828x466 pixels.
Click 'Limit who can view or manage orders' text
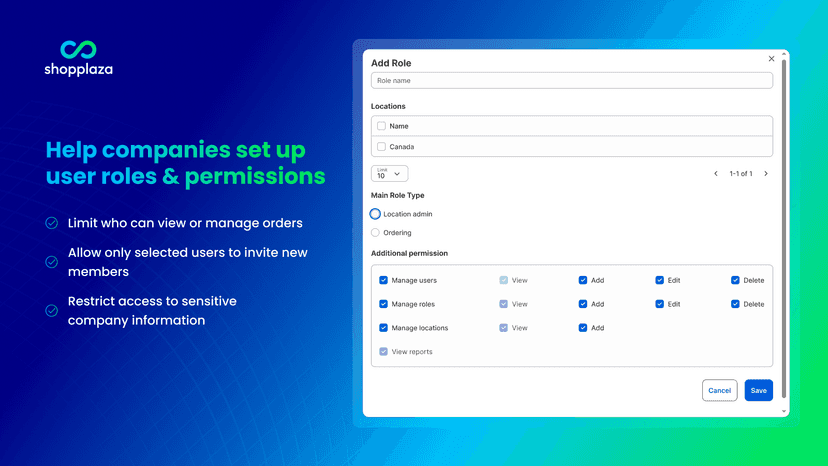pos(185,223)
